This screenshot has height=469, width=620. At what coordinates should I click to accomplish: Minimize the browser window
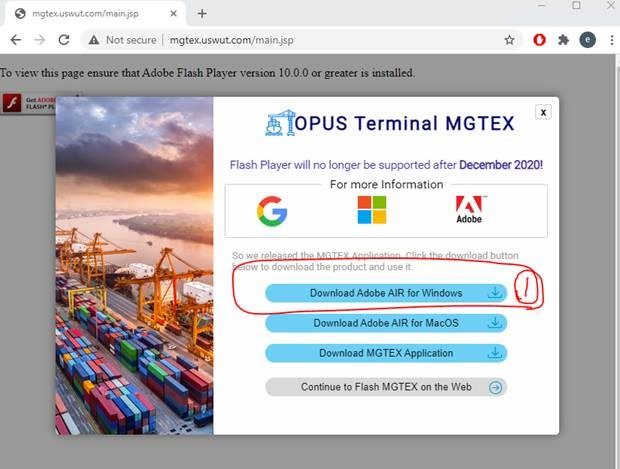coord(542,5)
